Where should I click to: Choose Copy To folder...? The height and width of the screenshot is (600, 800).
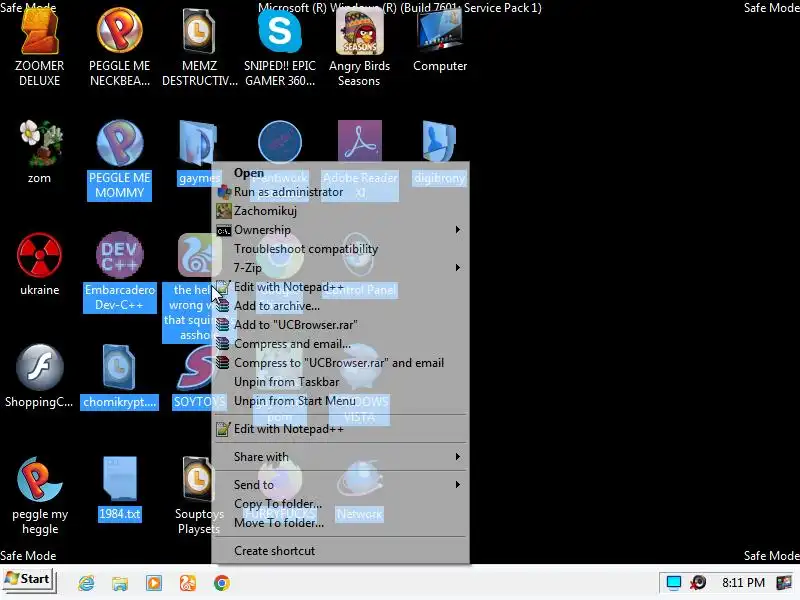pyautogui.click(x=341, y=504)
